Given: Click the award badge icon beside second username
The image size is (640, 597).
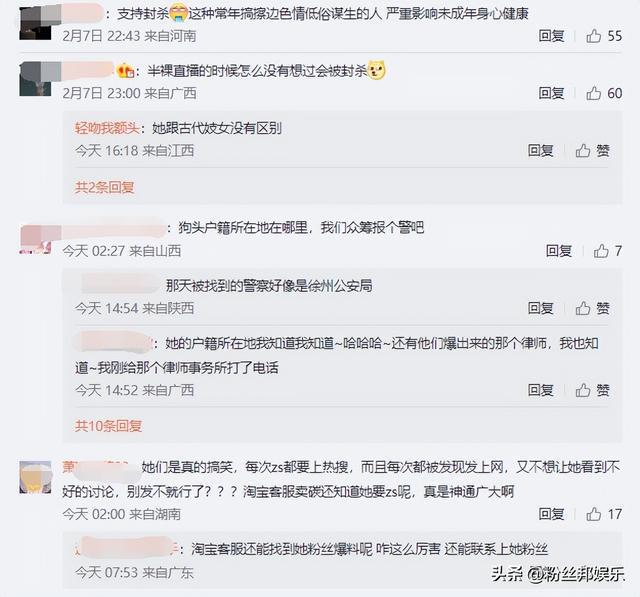Looking at the screenshot, I should pos(126,71).
